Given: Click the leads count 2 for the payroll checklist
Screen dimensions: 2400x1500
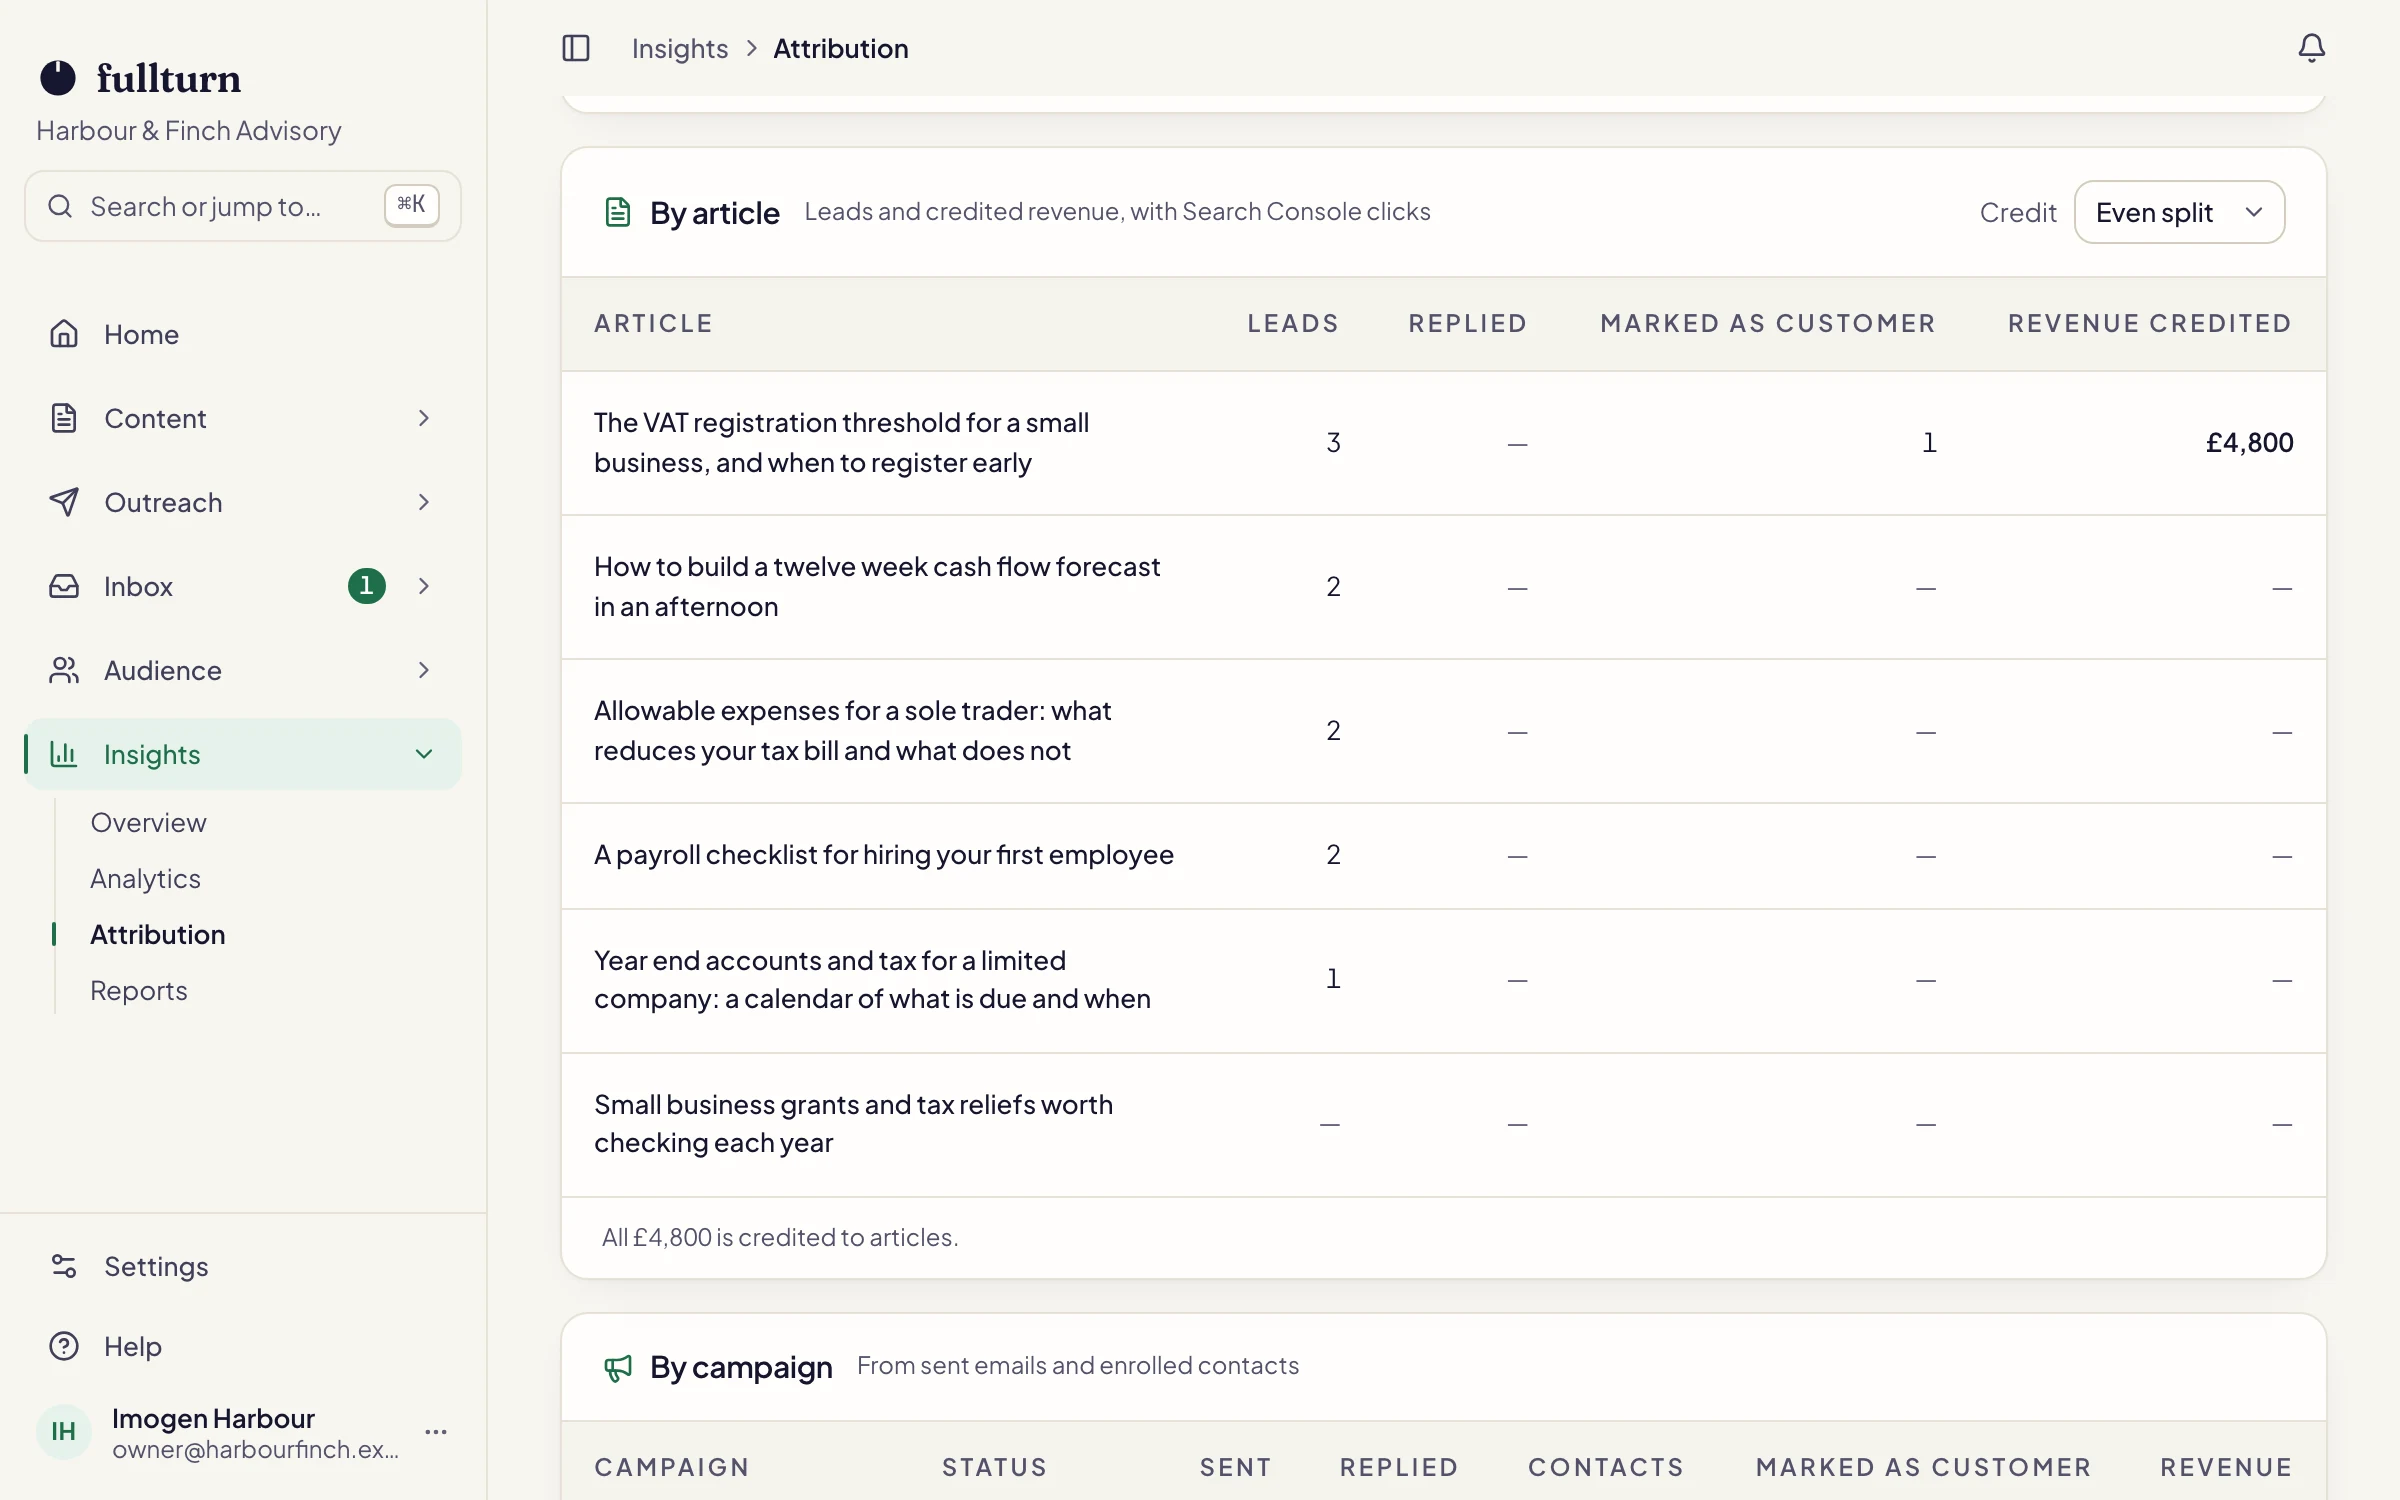Looking at the screenshot, I should tap(1333, 854).
